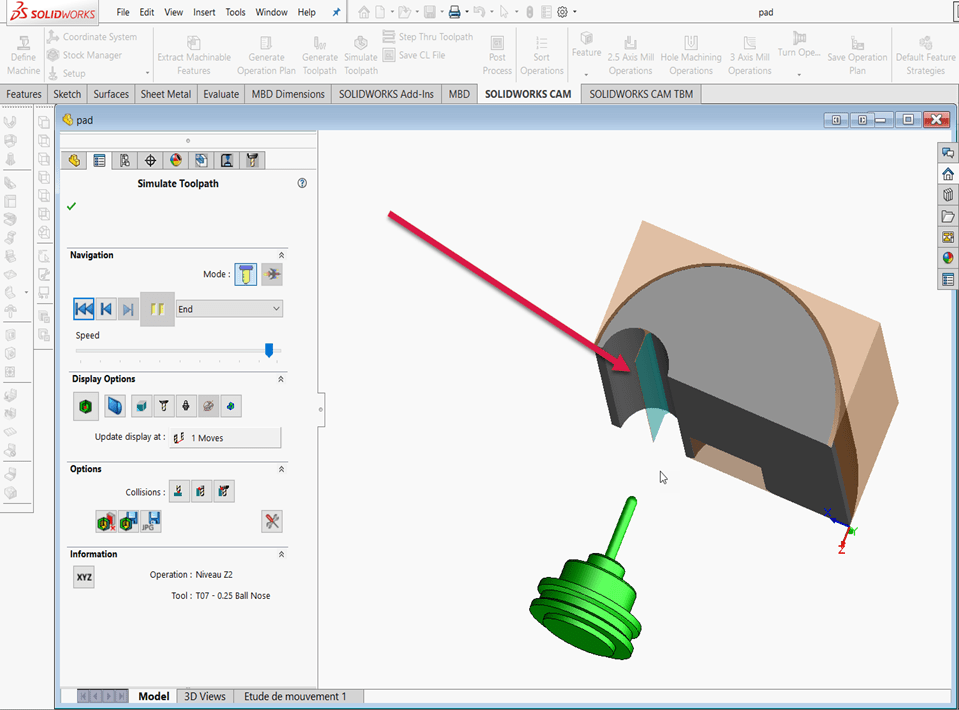The image size is (959, 710).
Task: Select Tool mode simulation button
Action: tap(246, 274)
